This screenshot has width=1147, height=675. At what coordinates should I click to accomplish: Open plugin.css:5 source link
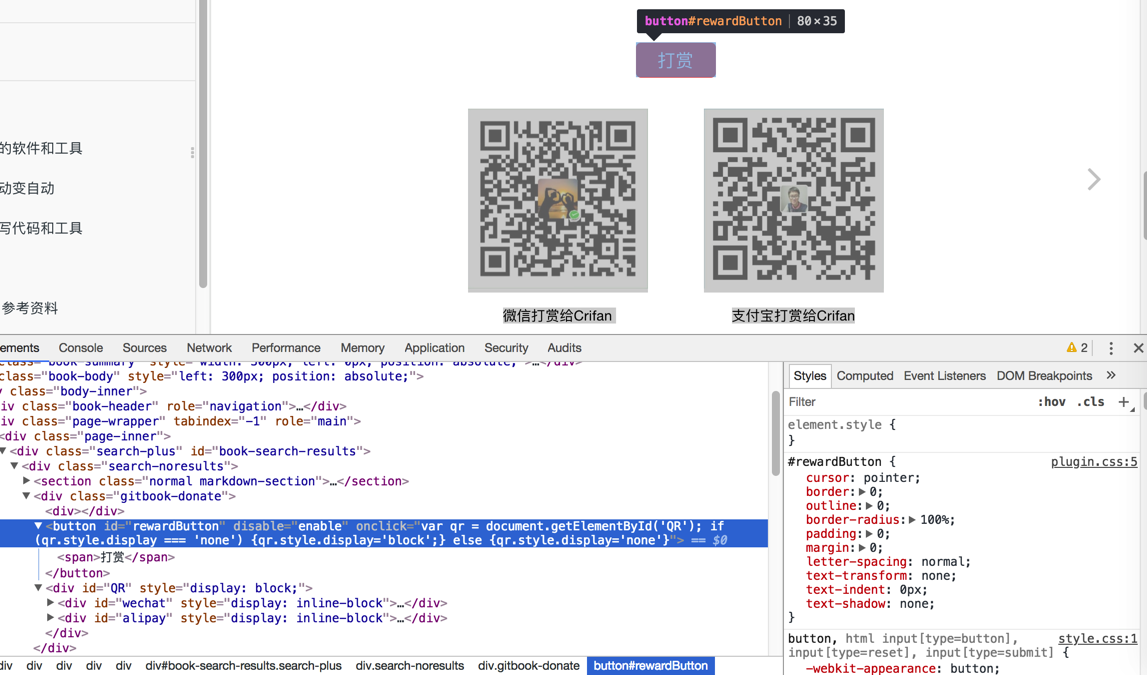coord(1094,462)
